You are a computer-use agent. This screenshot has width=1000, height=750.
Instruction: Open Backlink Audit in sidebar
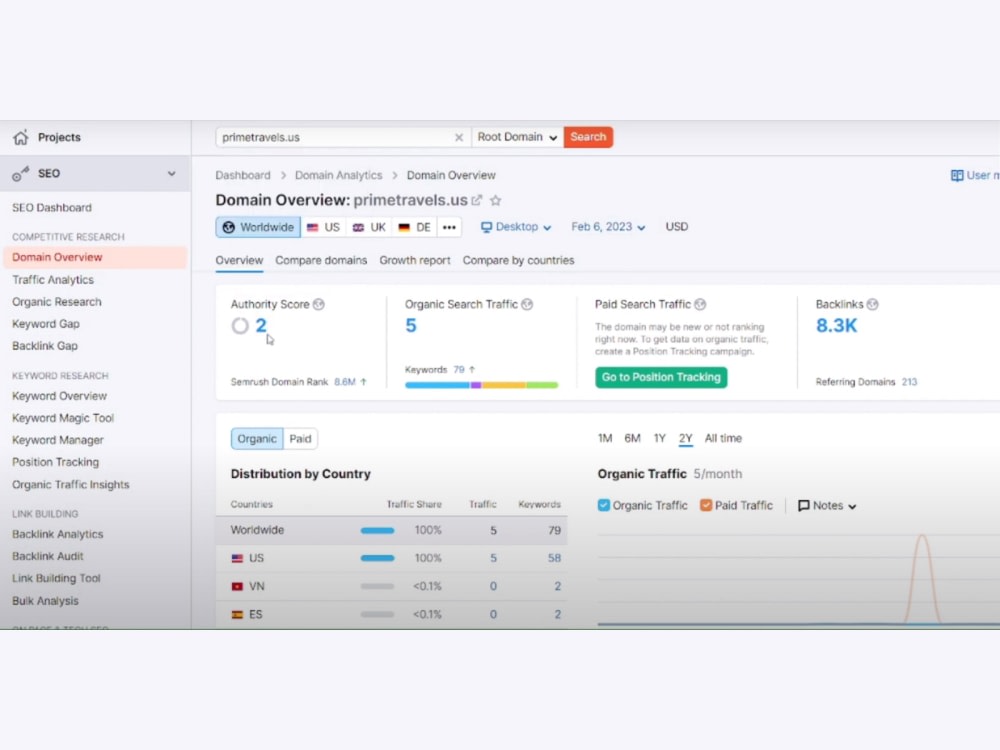click(48, 556)
